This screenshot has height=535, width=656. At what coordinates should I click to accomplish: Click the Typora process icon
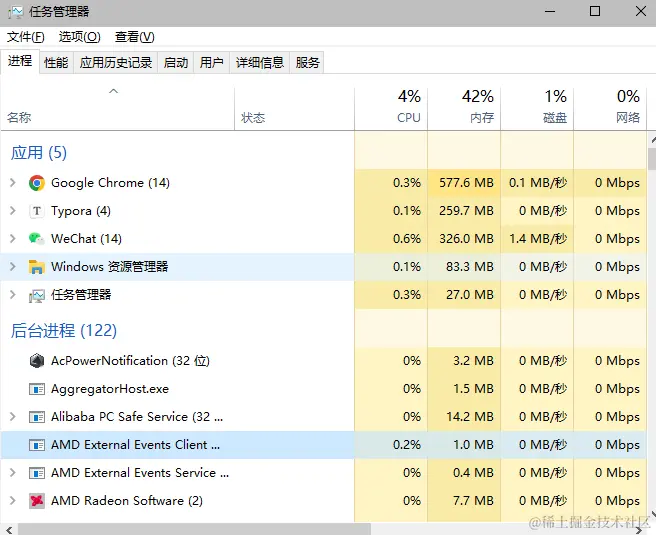click(37, 211)
